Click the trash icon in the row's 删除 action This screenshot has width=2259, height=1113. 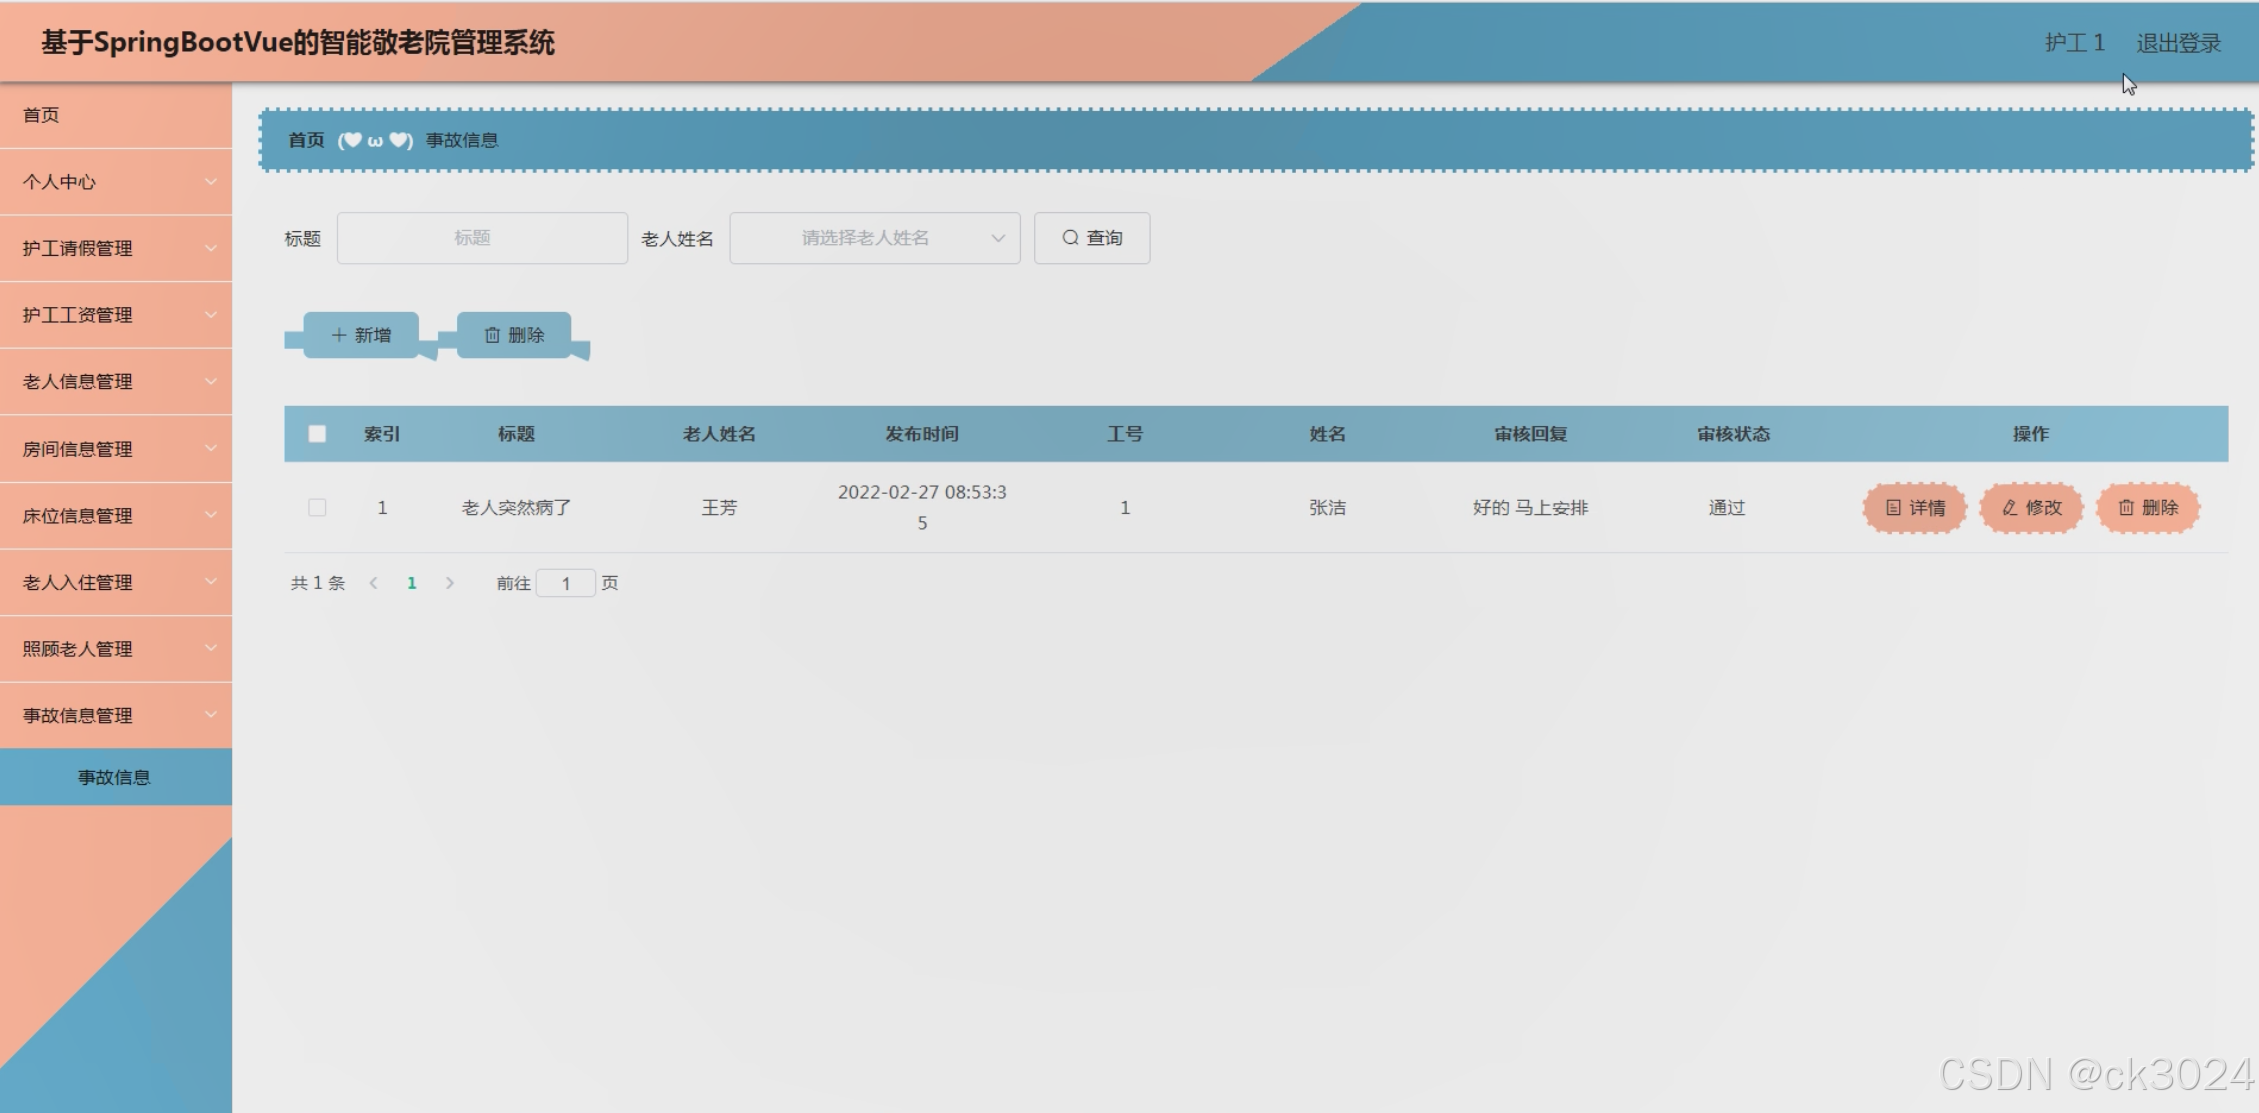coord(2125,507)
